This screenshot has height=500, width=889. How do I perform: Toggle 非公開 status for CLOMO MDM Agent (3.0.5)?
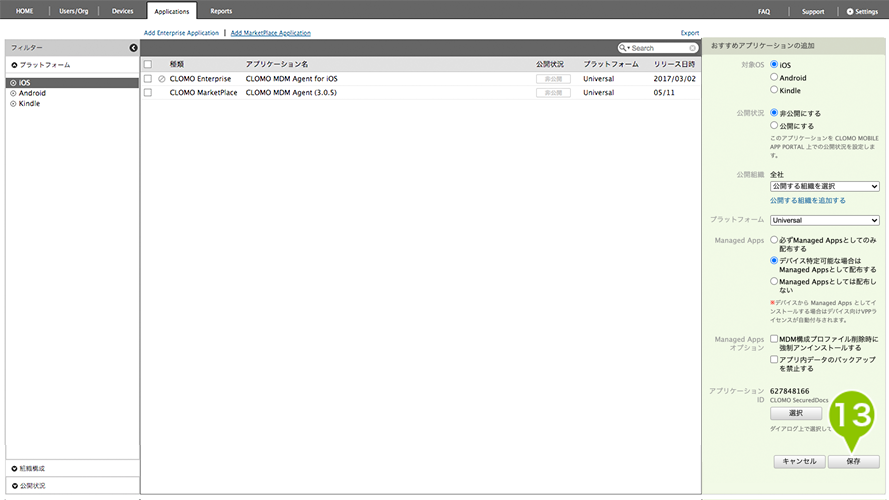click(553, 92)
